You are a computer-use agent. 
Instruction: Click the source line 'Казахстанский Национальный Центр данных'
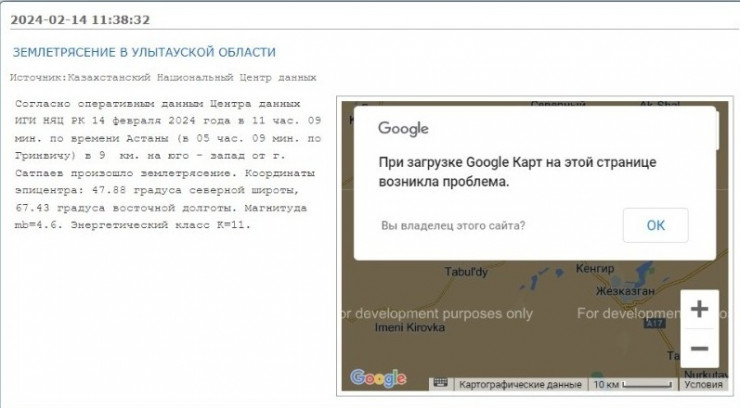tap(163, 77)
